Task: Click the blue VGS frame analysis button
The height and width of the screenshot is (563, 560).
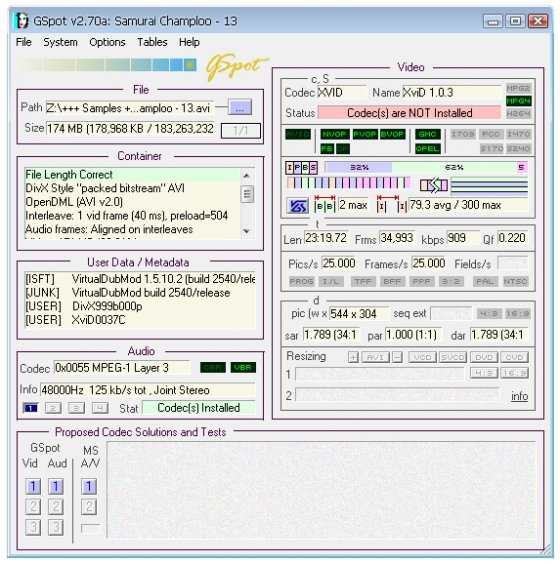Action: tap(297, 205)
